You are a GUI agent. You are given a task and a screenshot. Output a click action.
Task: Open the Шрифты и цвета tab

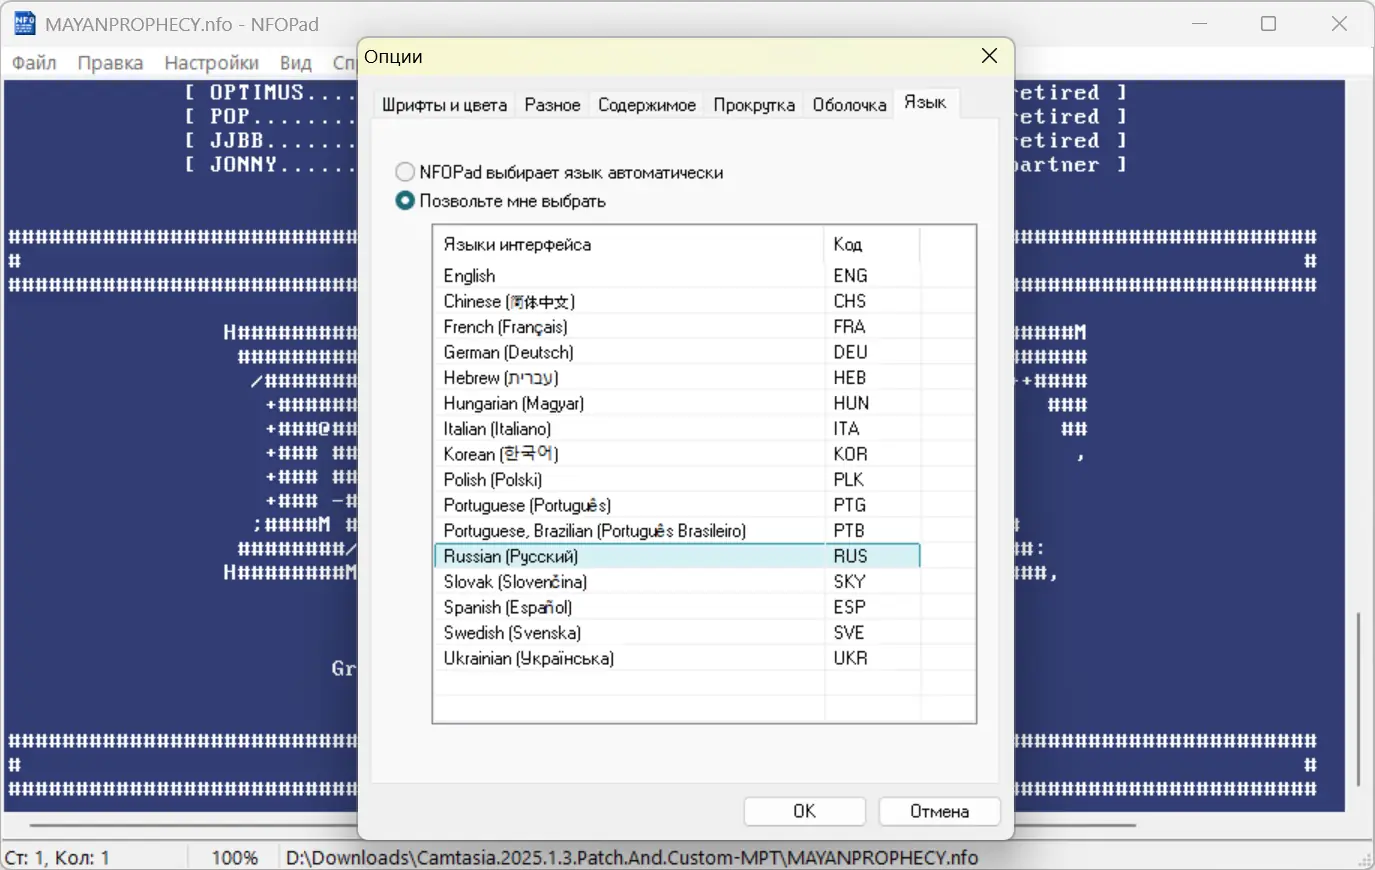tap(445, 105)
